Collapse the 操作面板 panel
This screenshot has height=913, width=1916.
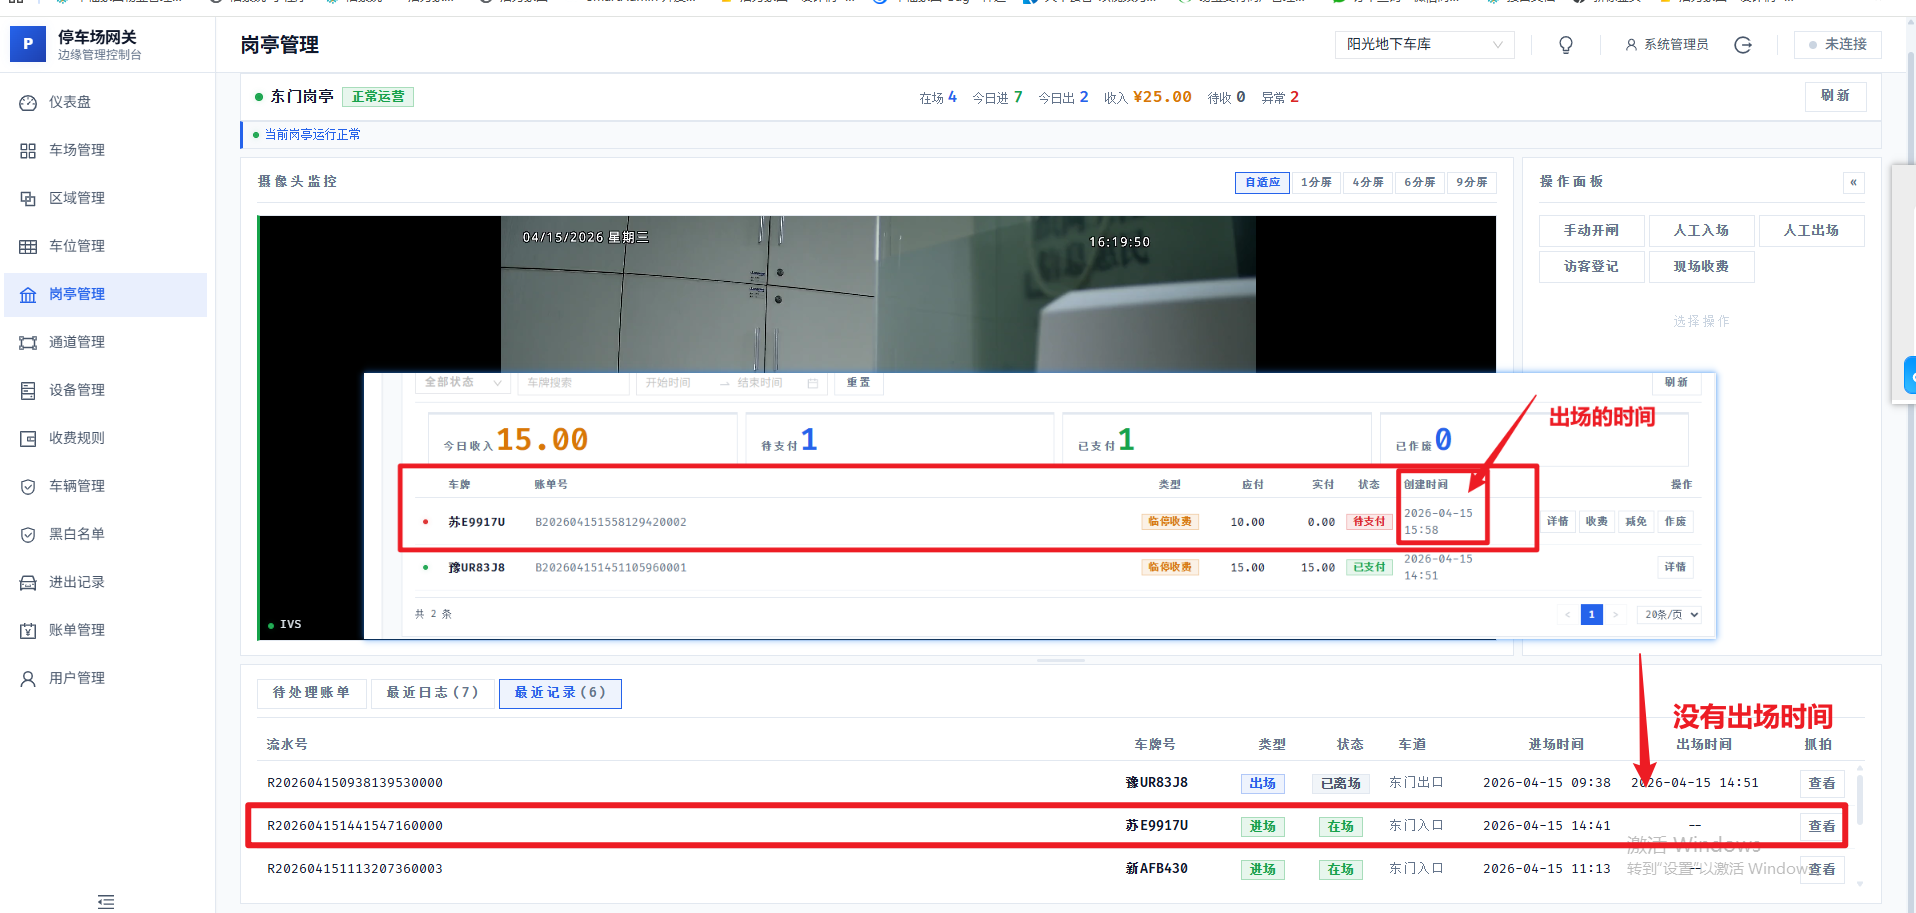pyautogui.click(x=1853, y=182)
